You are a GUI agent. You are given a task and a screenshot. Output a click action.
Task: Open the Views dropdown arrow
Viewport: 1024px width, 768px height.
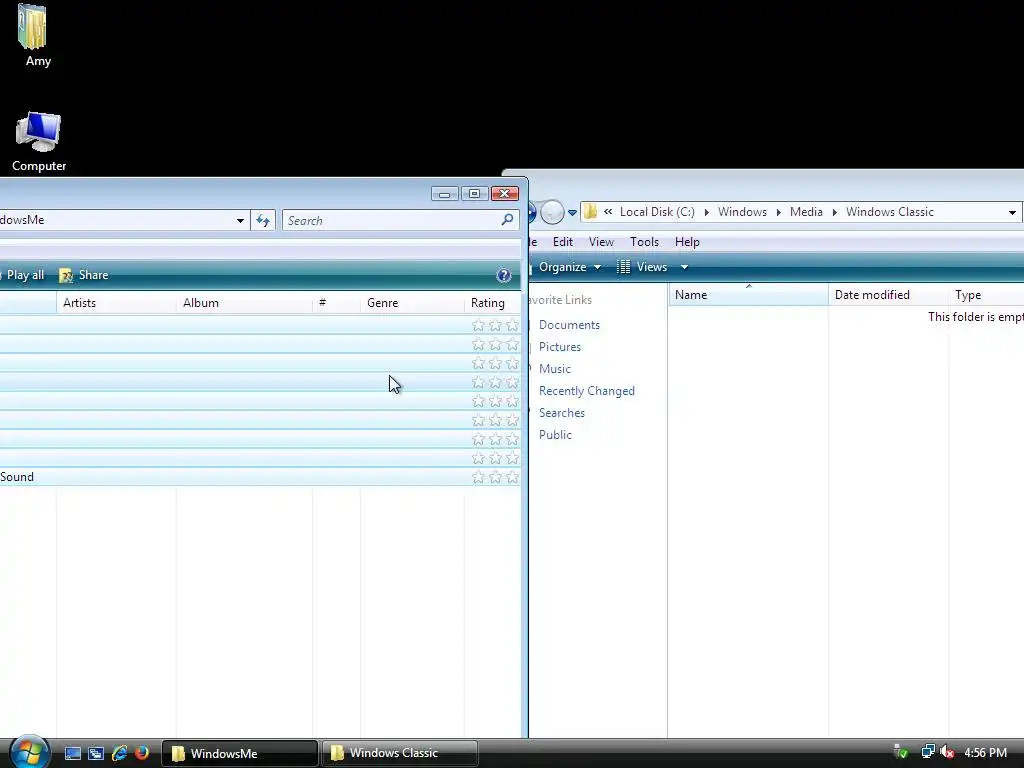[684, 266]
